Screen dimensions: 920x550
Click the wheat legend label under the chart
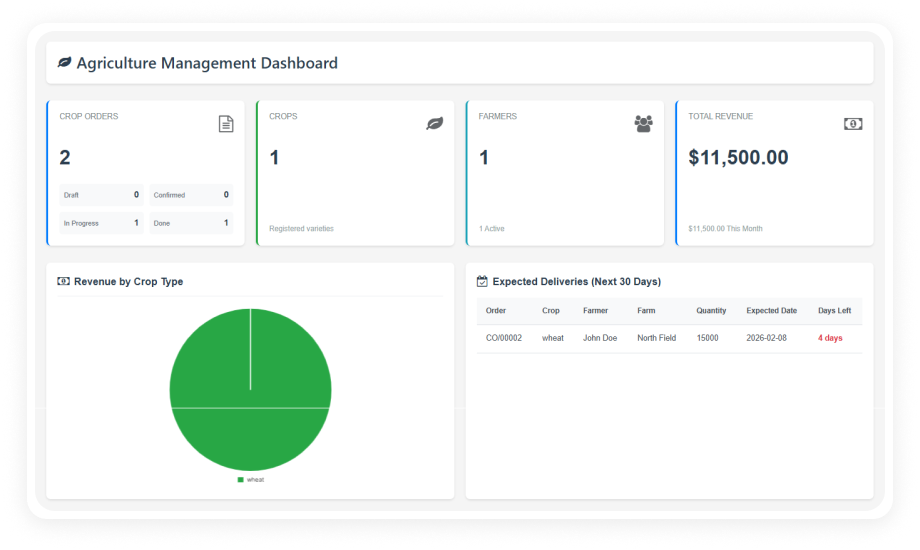[x=255, y=480]
